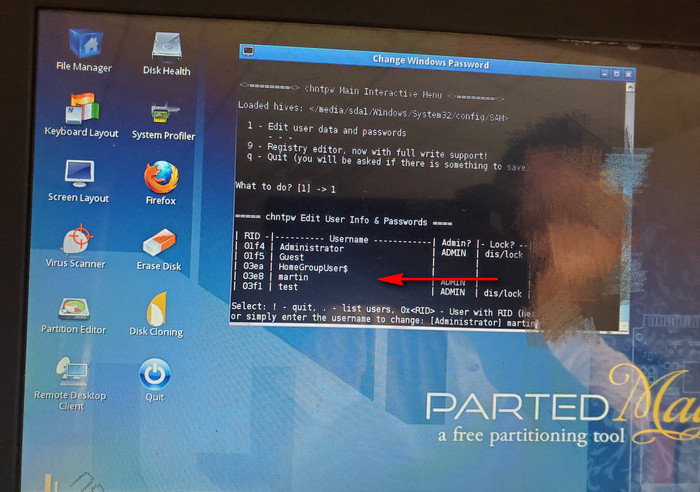Minimize the Change Windows Password window
The image size is (700, 492).
pyautogui.click(x=605, y=73)
